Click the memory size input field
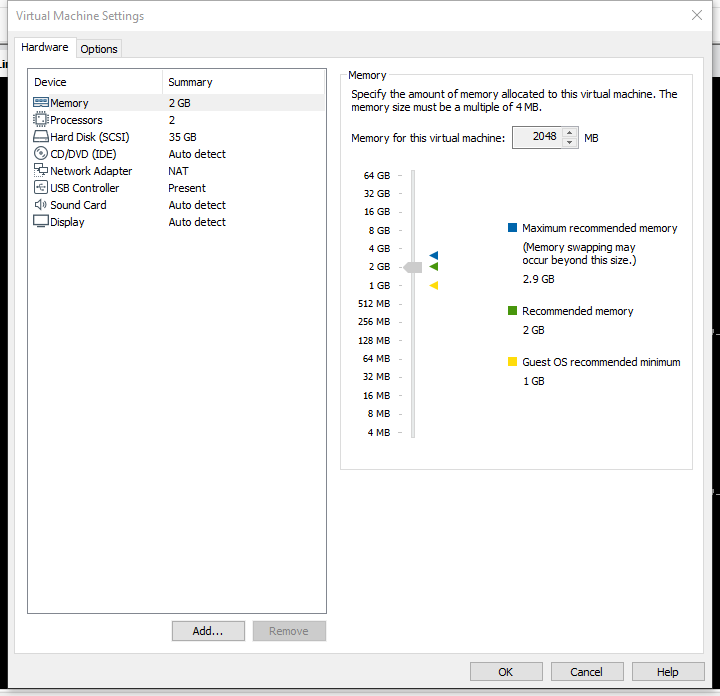 536,138
